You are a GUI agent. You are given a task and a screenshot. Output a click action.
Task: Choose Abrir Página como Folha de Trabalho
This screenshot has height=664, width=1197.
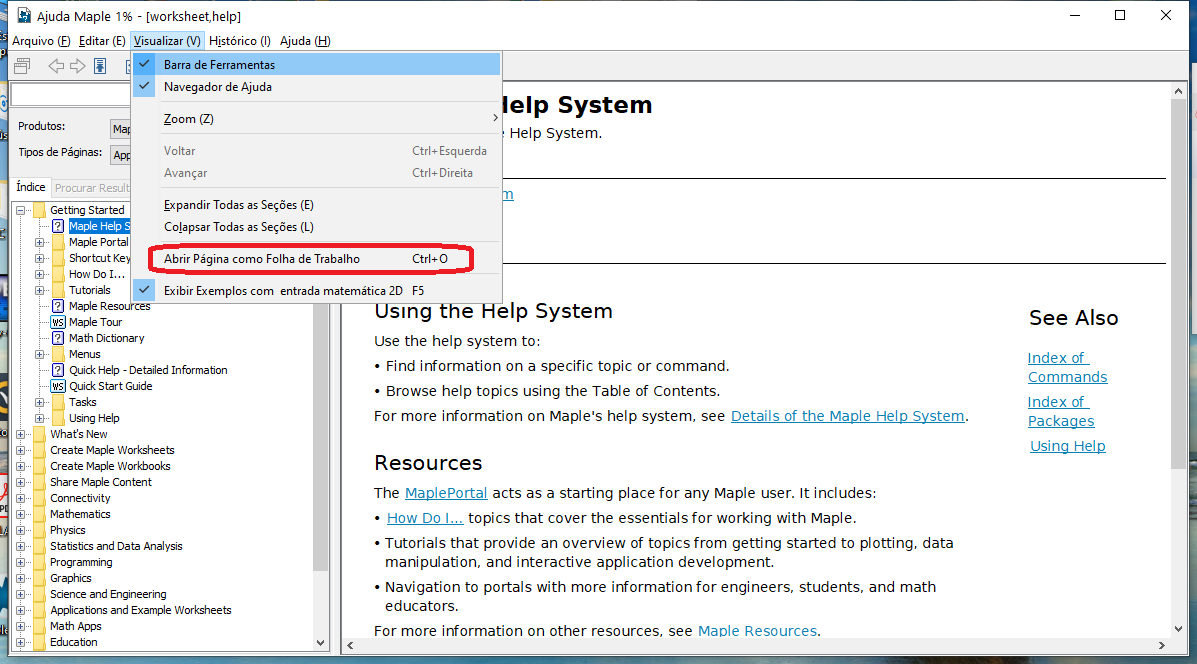tap(317, 259)
